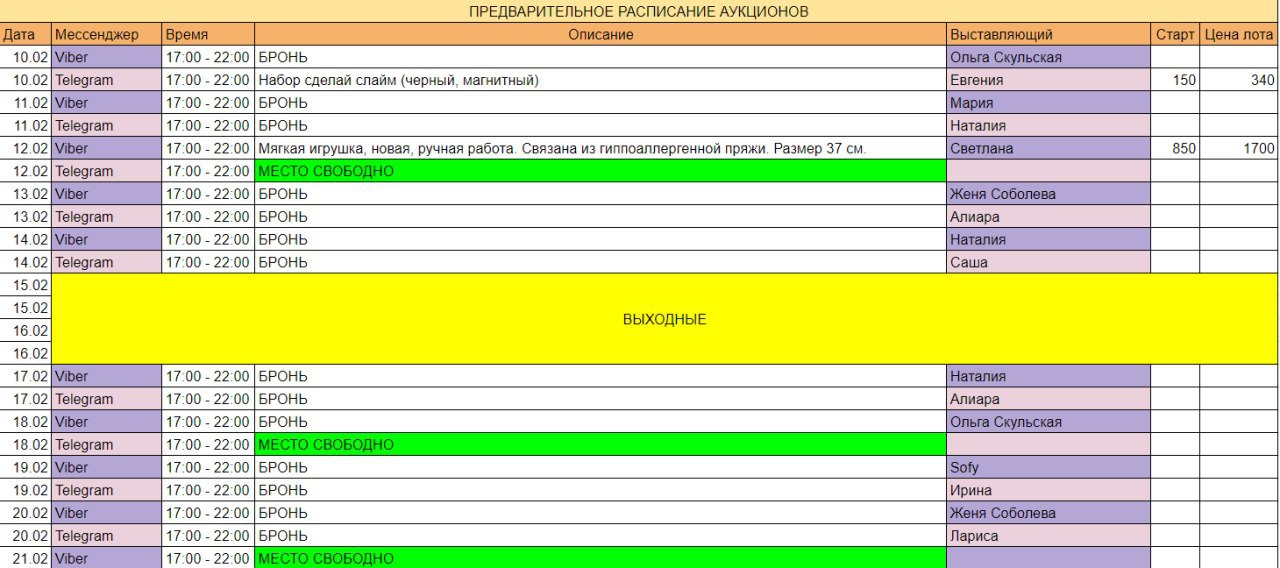Click the start price cell '150'
Image resolution: width=1280 pixels, height=568 pixels.
[x=1175, y=80]
